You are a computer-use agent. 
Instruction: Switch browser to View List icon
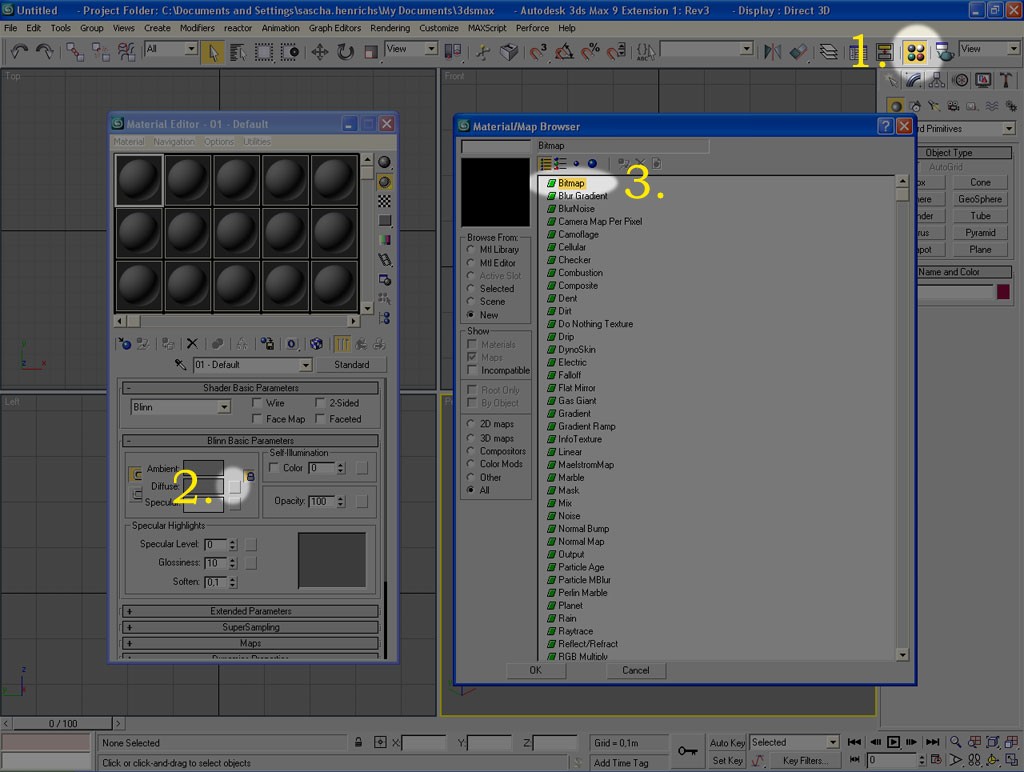[545, 164]
